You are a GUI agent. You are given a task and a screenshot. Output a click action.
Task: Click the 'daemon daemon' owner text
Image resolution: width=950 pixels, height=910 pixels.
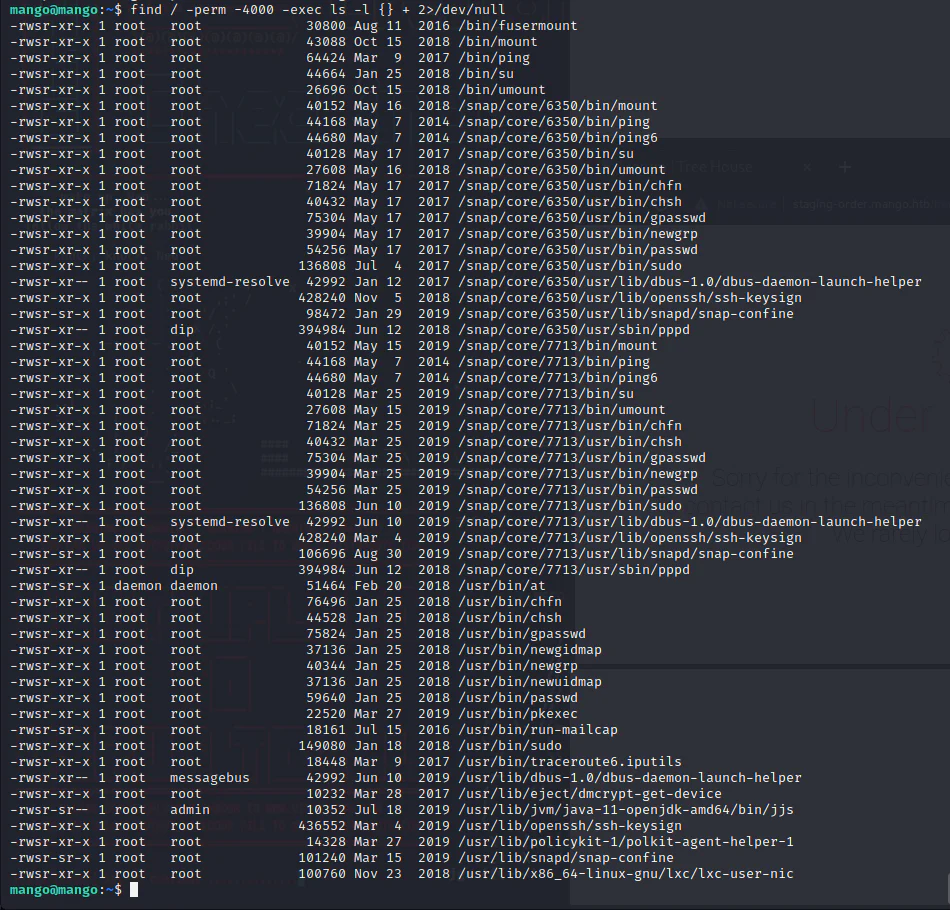point(165,586)
